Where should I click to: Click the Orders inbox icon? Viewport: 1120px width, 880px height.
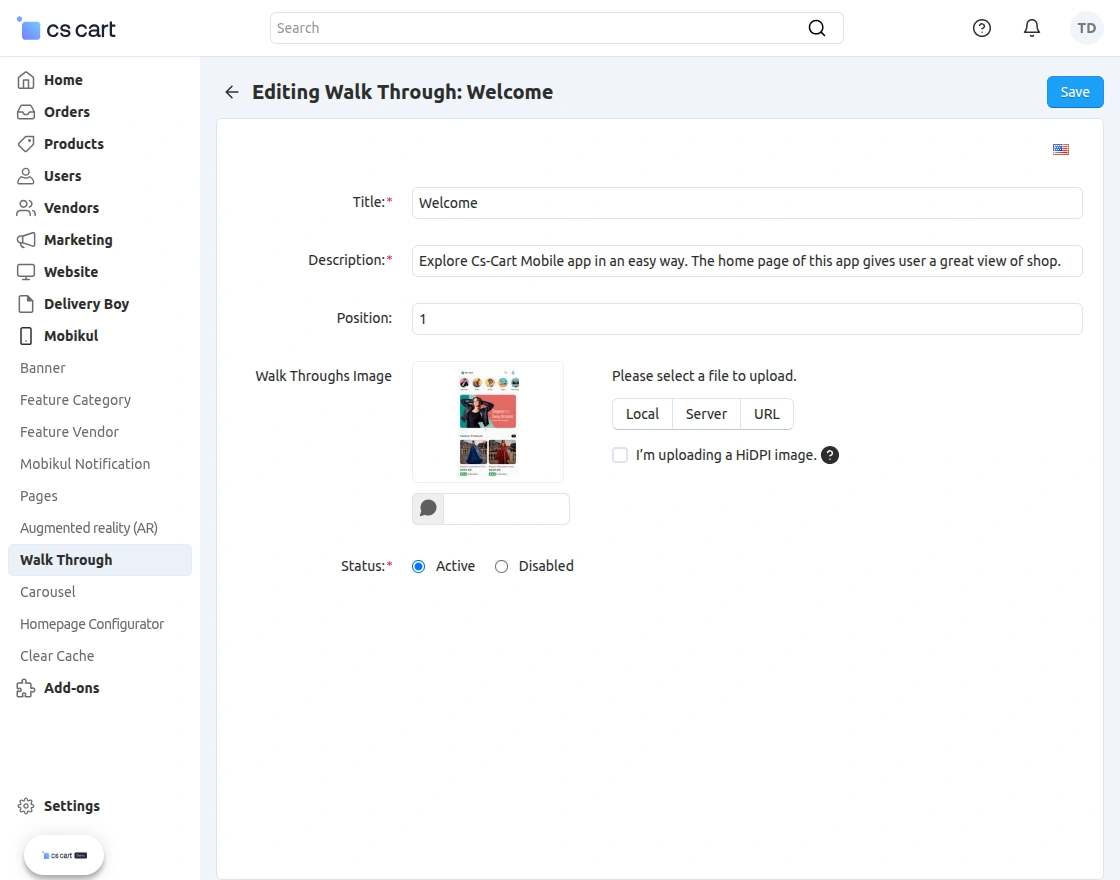pos(26,112)
